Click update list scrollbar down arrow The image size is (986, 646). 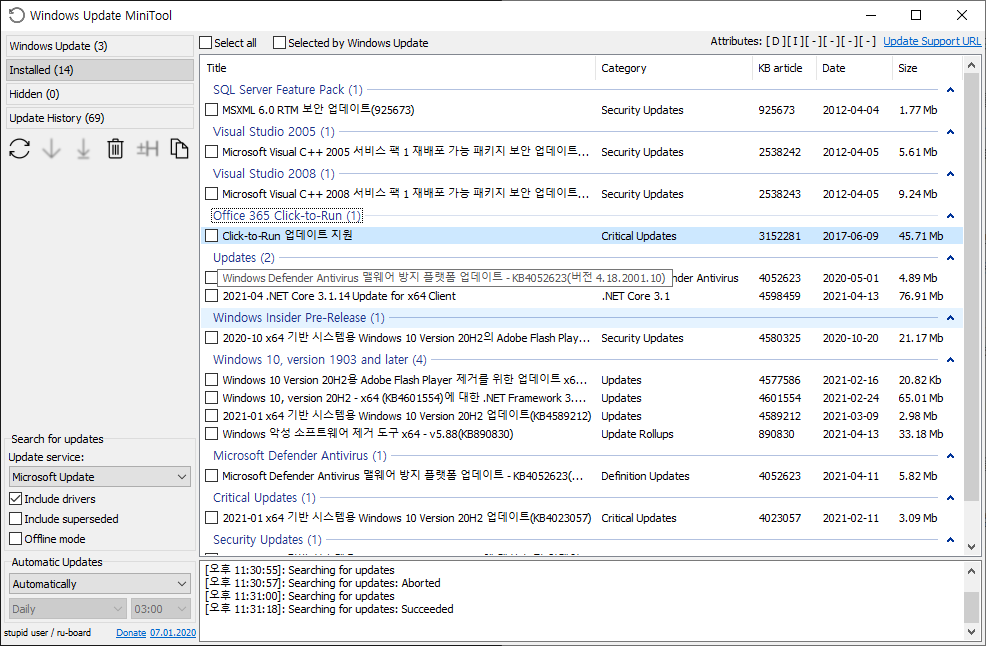tap(972, 547)
